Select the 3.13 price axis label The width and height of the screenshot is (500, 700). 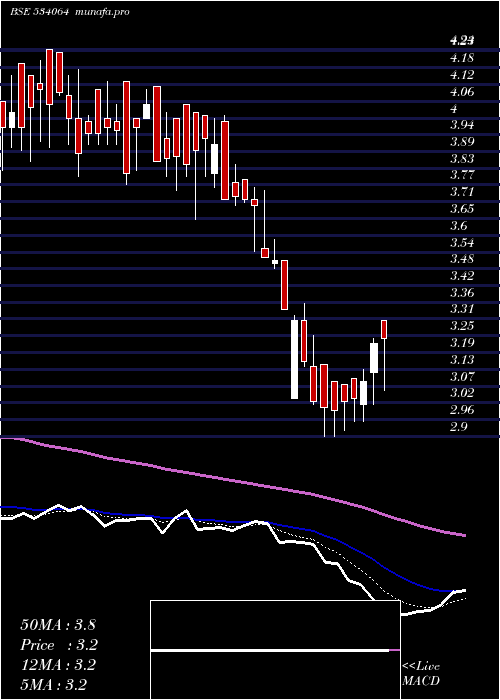tap(462, 360)
